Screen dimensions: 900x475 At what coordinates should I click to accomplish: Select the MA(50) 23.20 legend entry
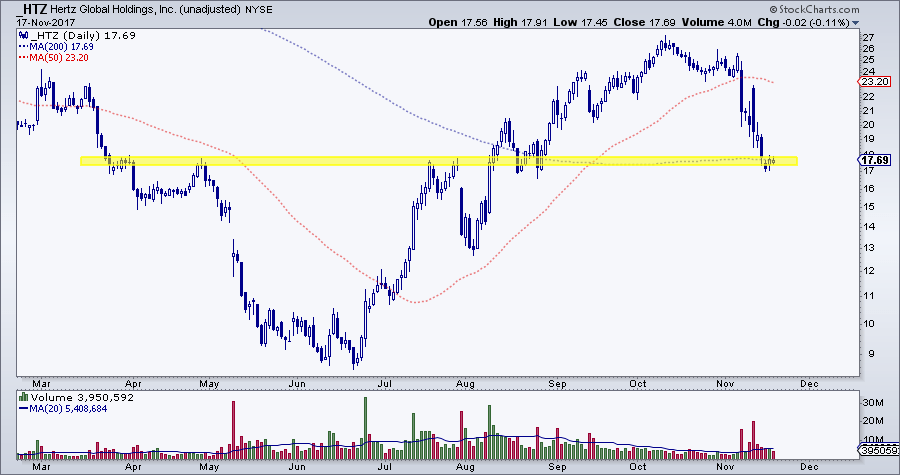pos(52,59)
